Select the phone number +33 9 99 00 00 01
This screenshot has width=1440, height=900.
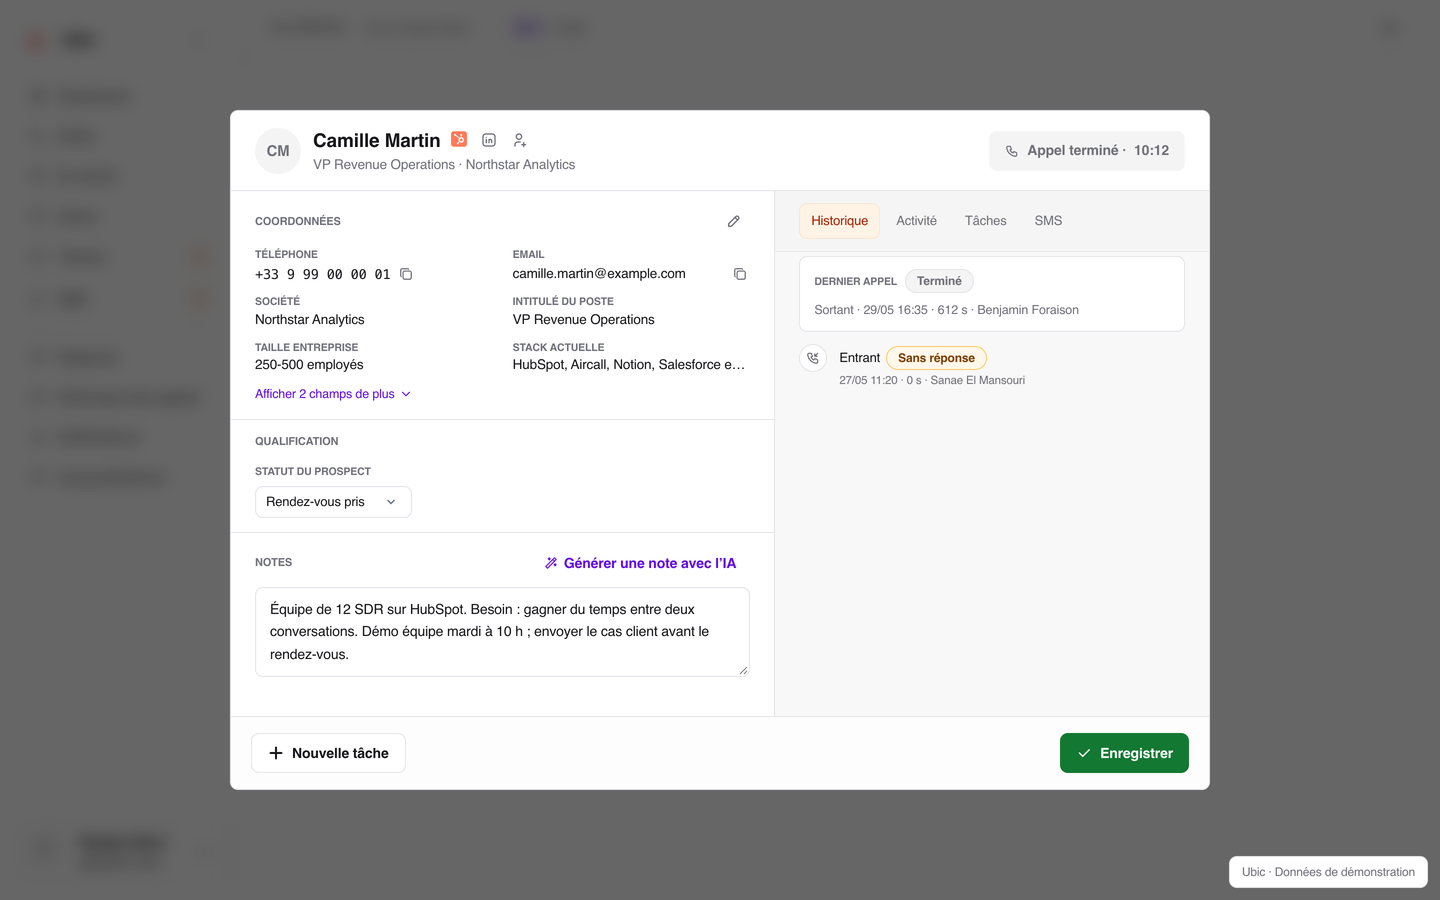(x=323, y=274)
